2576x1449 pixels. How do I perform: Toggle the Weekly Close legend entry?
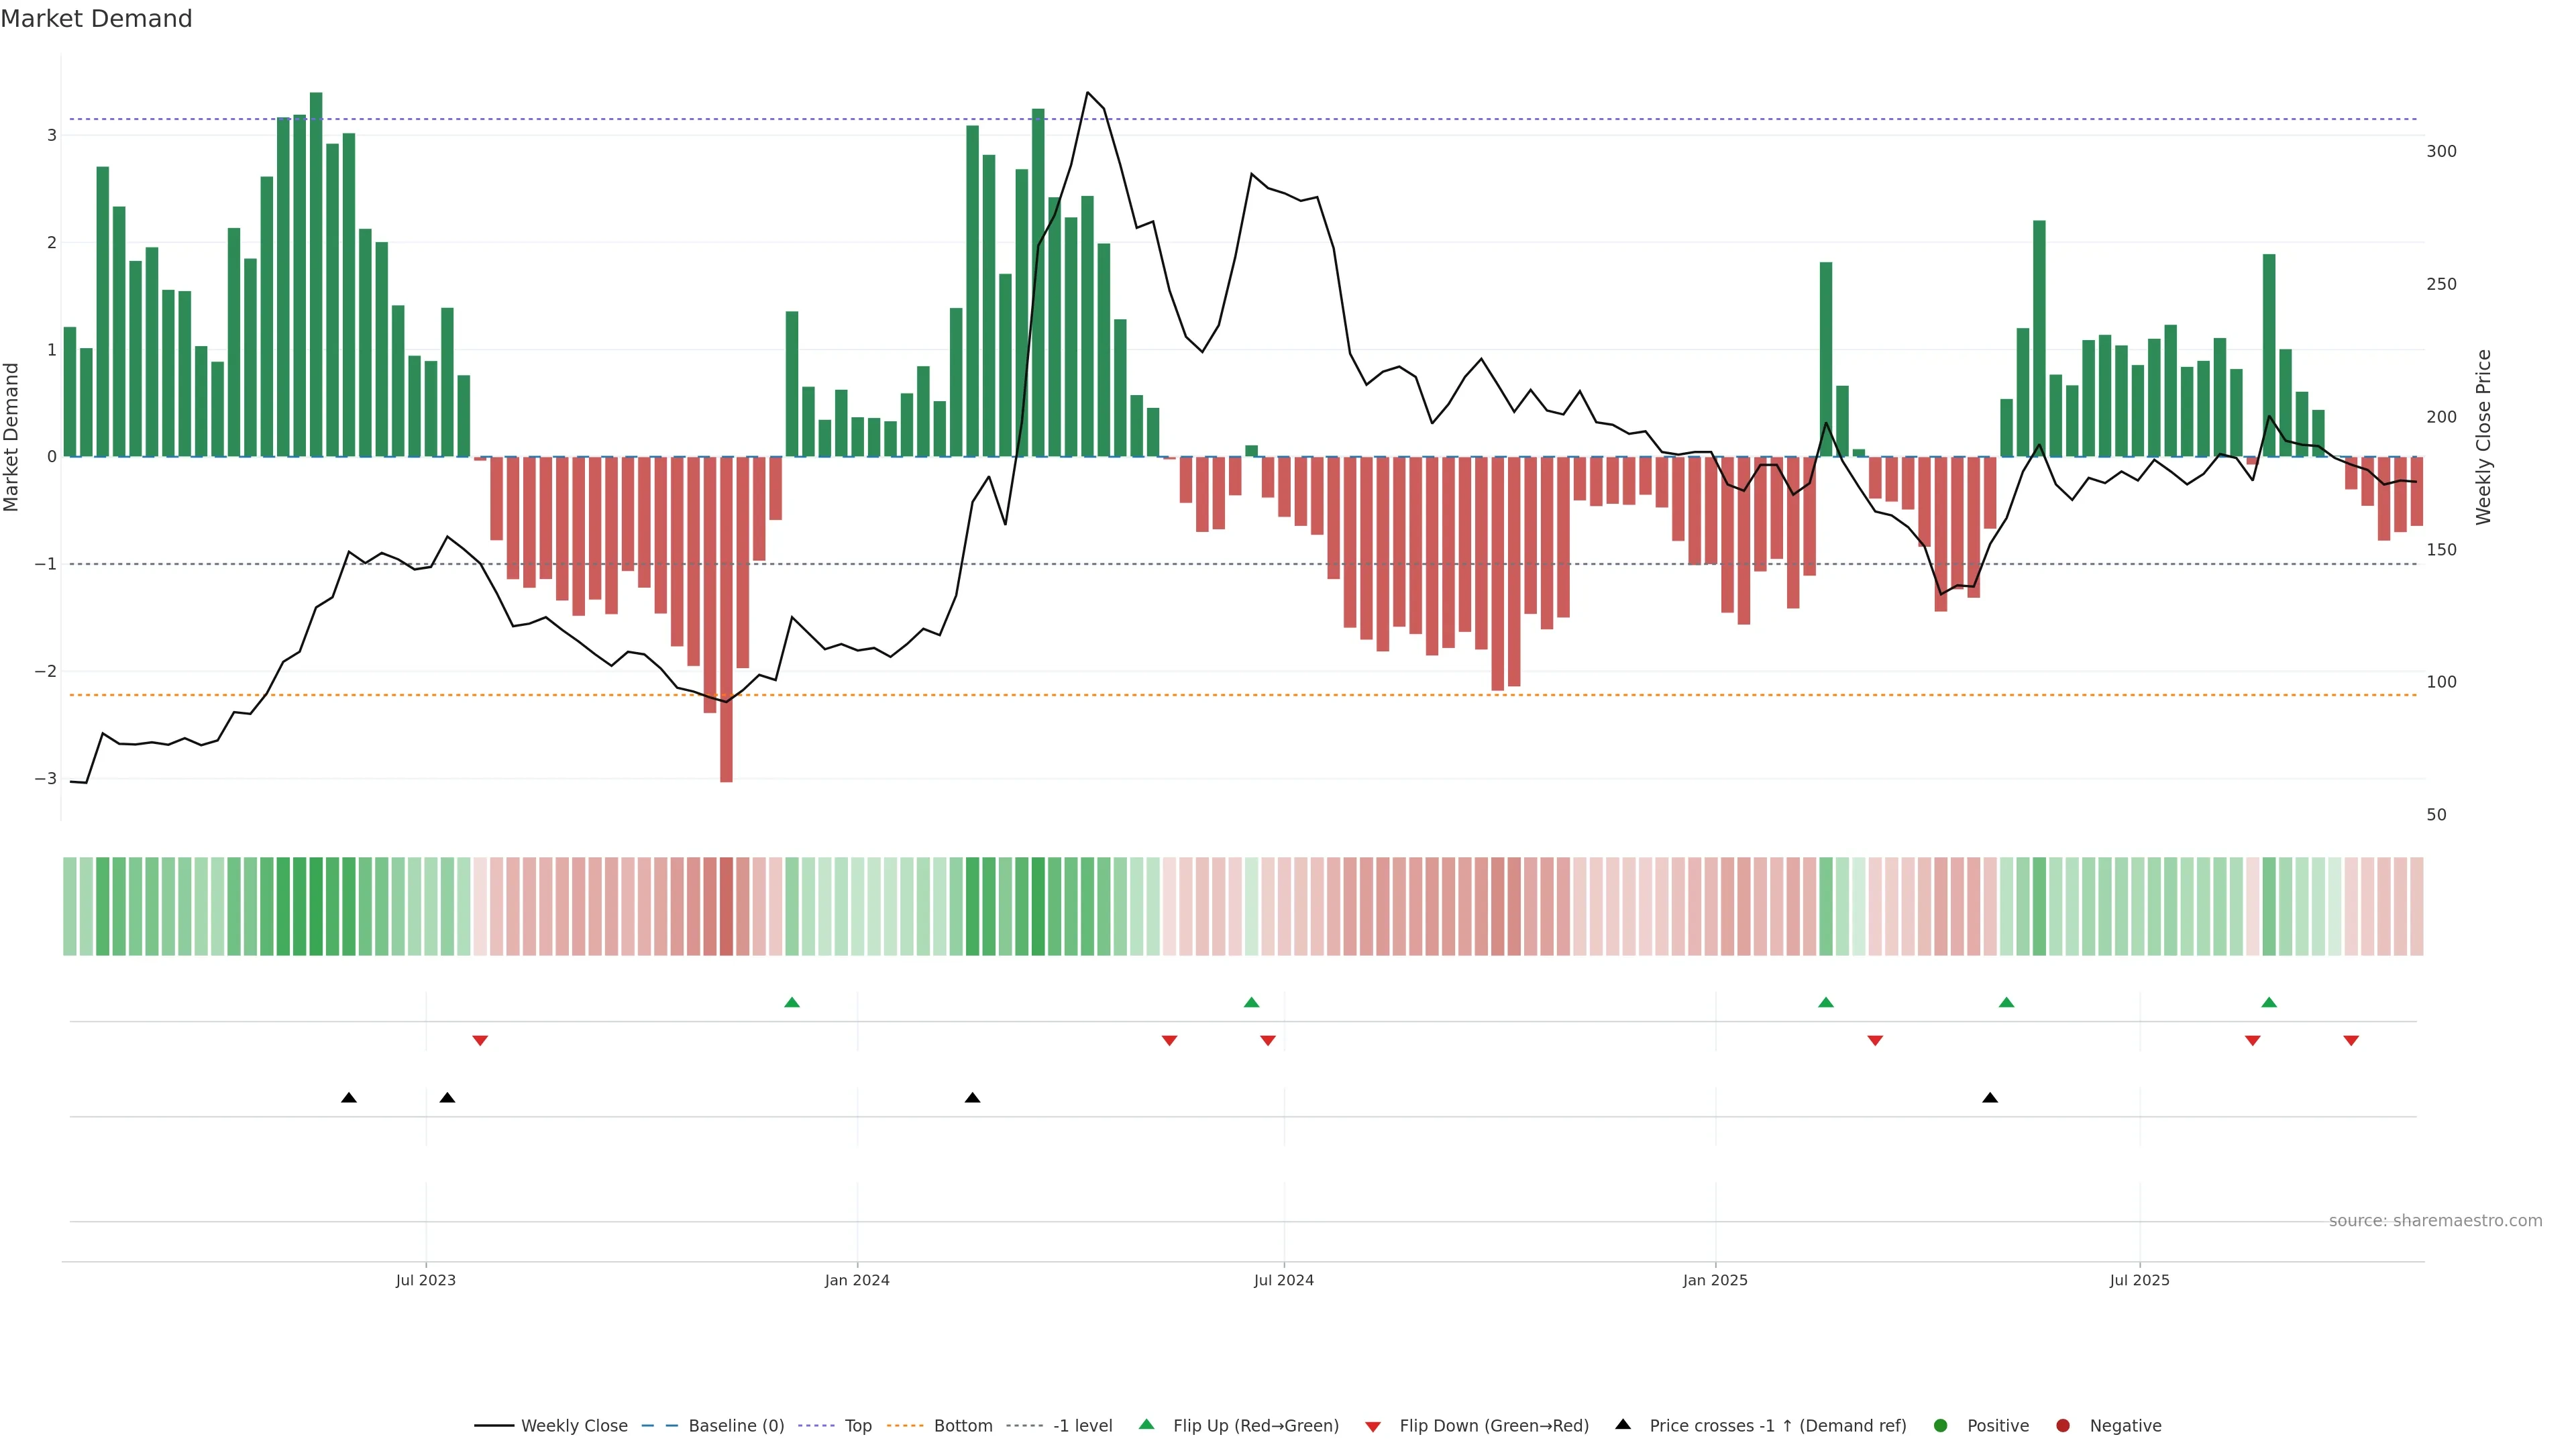point(574,1425)
